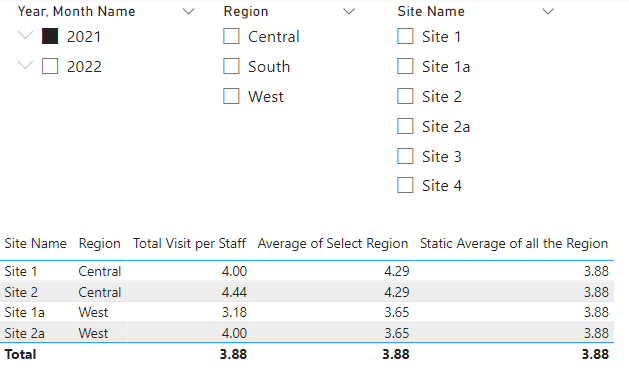Tick the Site 2a slicer checkbox
The width and height of the screenshot is (629, 368).
tap(405, 126)
